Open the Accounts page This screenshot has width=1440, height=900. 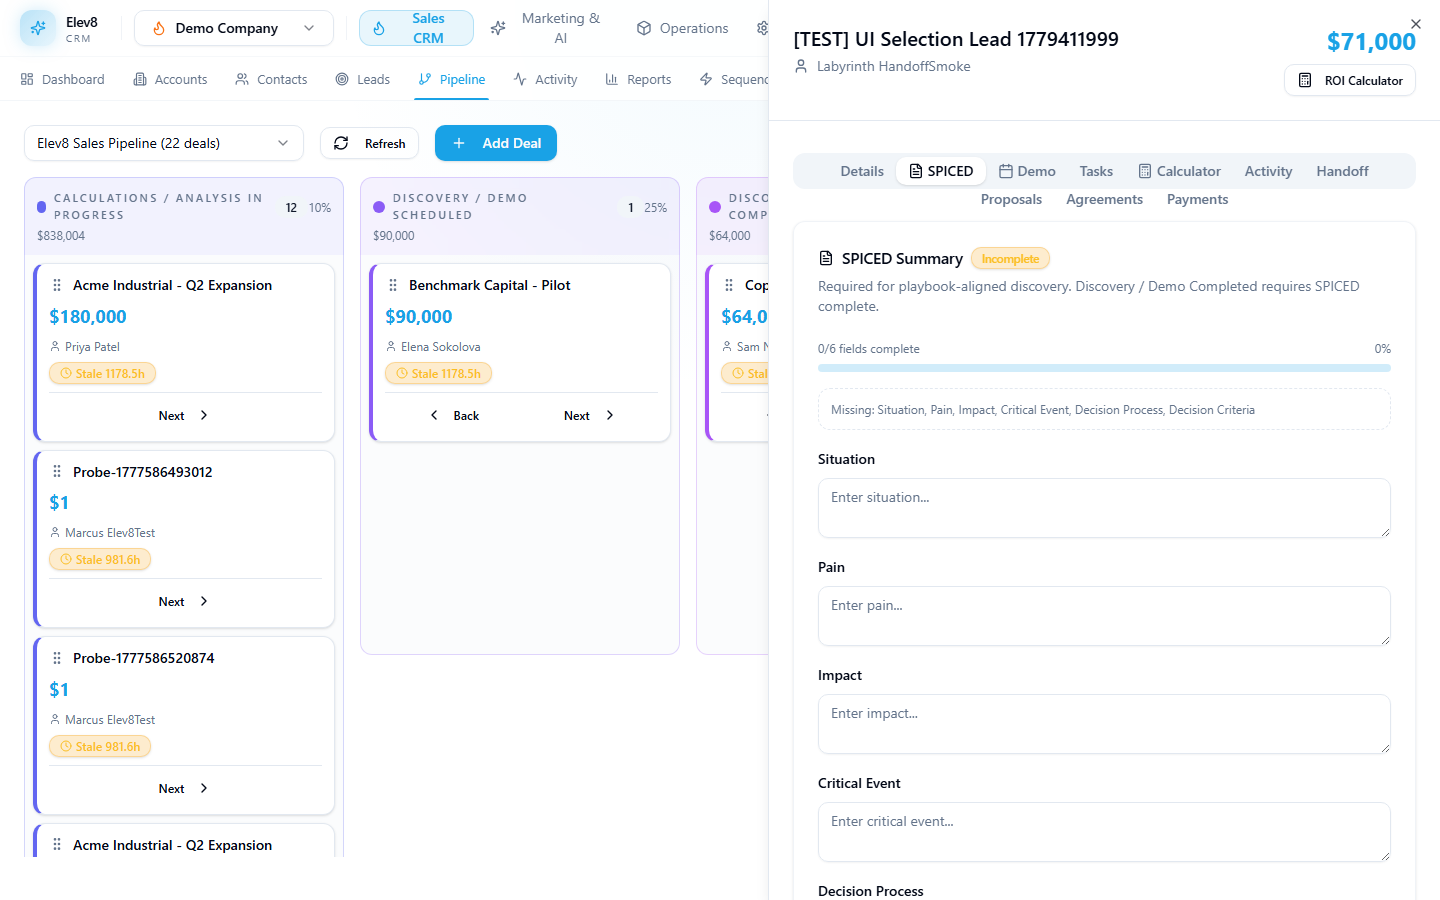171,79
